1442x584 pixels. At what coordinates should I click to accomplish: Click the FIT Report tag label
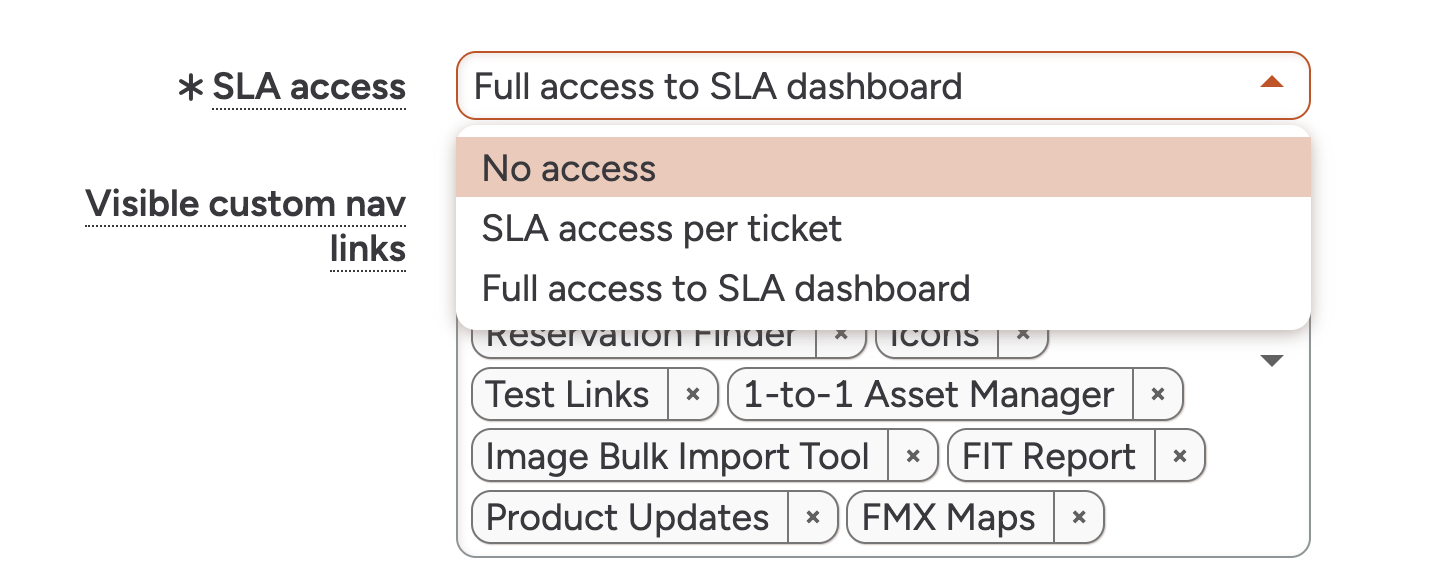pos(1048,457)
